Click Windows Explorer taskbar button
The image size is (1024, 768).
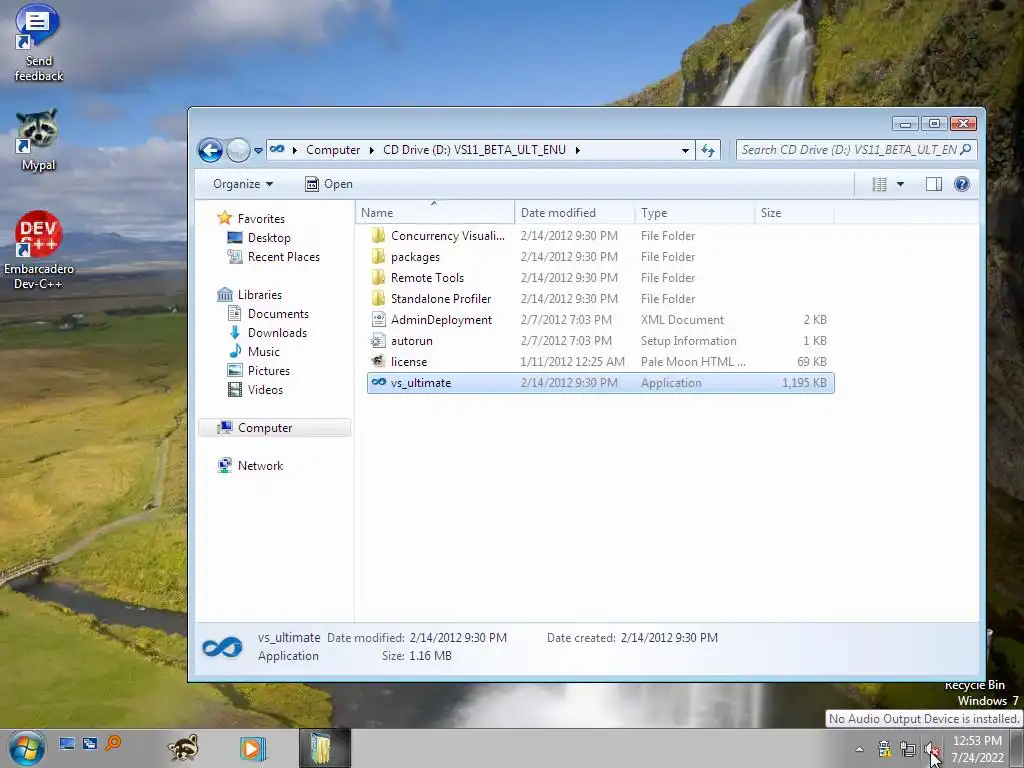(325, 748)
